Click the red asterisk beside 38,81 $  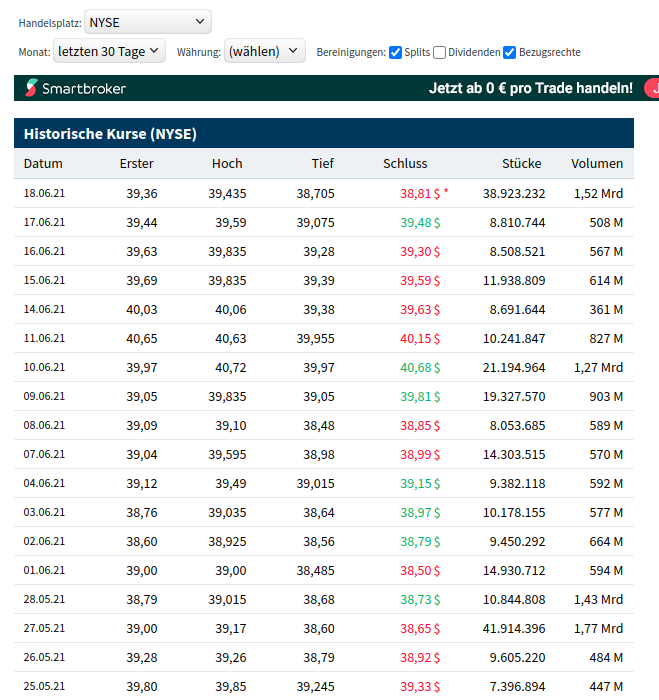click(x=446, y=191)
